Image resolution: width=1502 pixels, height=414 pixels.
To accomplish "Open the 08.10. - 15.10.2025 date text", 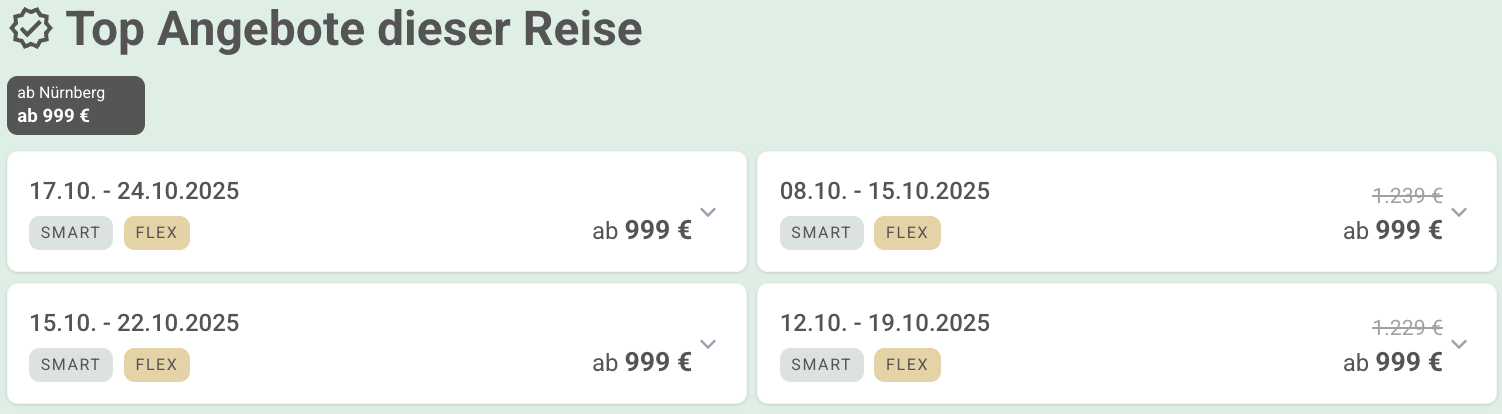I will (885, 191).
